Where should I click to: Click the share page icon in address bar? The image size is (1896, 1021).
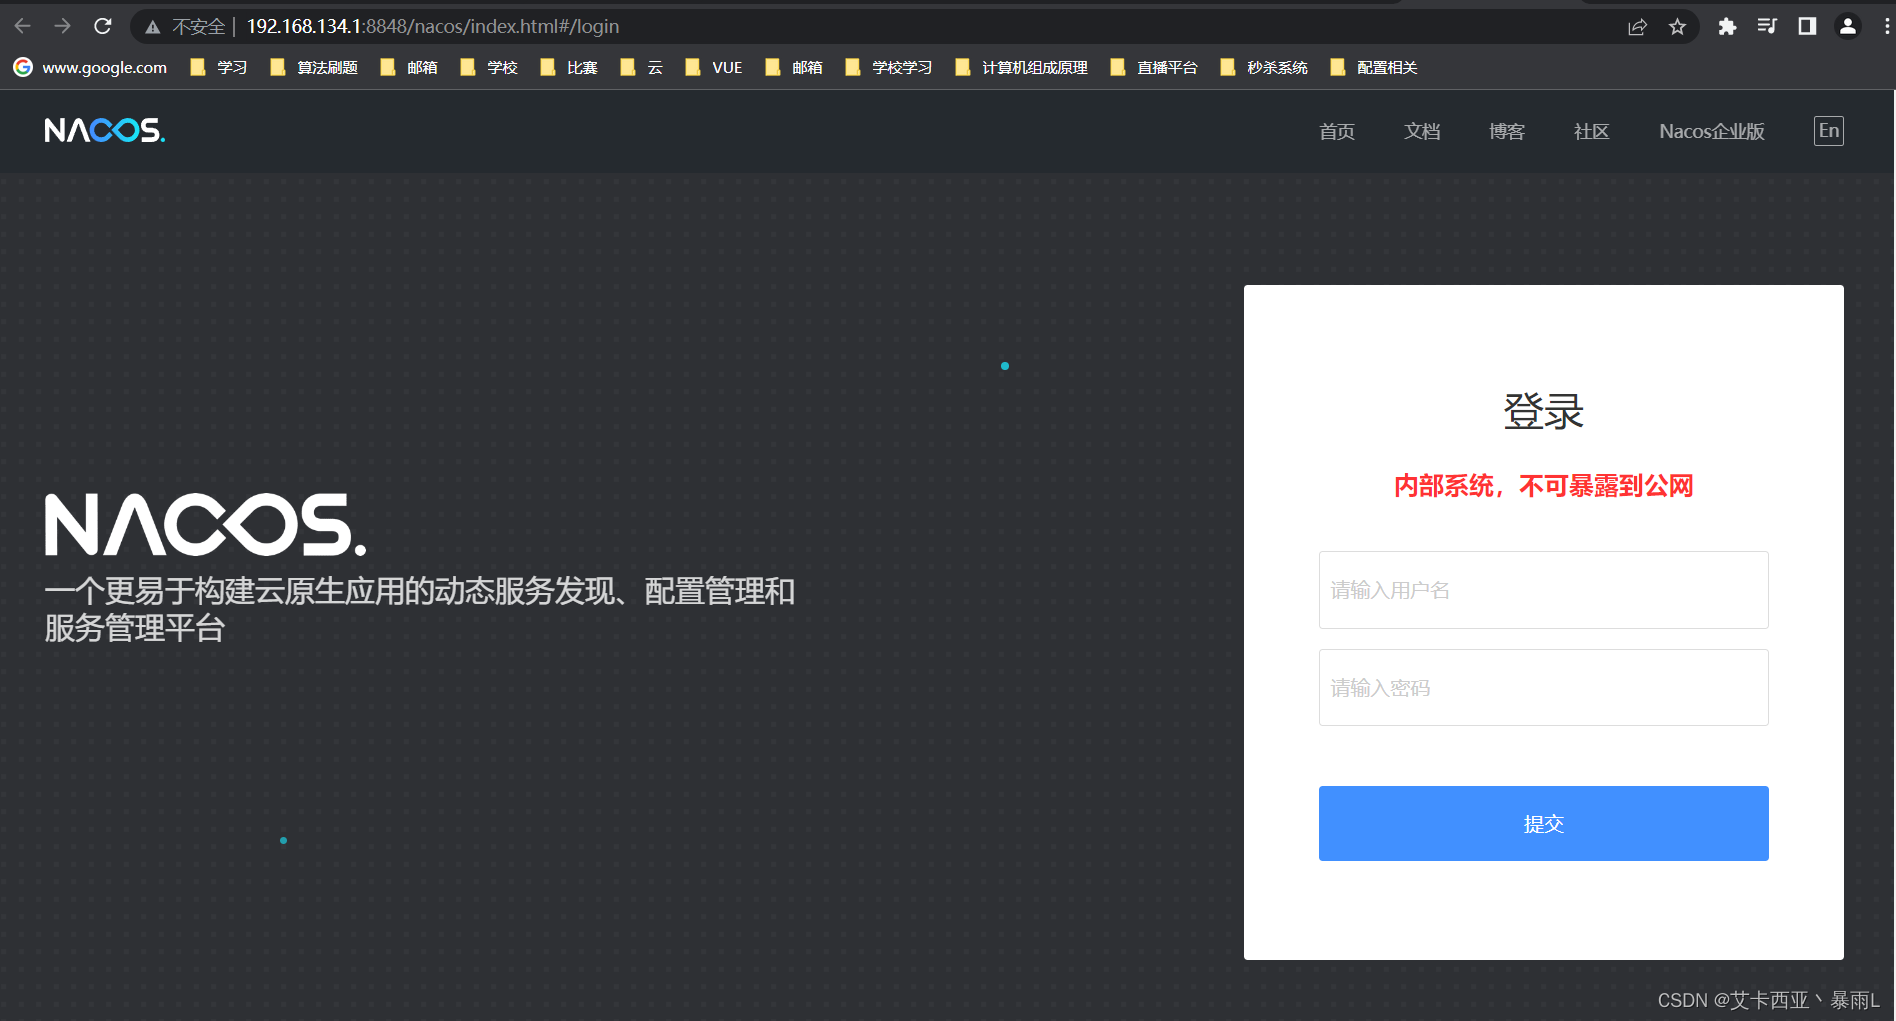[1637, 27]
